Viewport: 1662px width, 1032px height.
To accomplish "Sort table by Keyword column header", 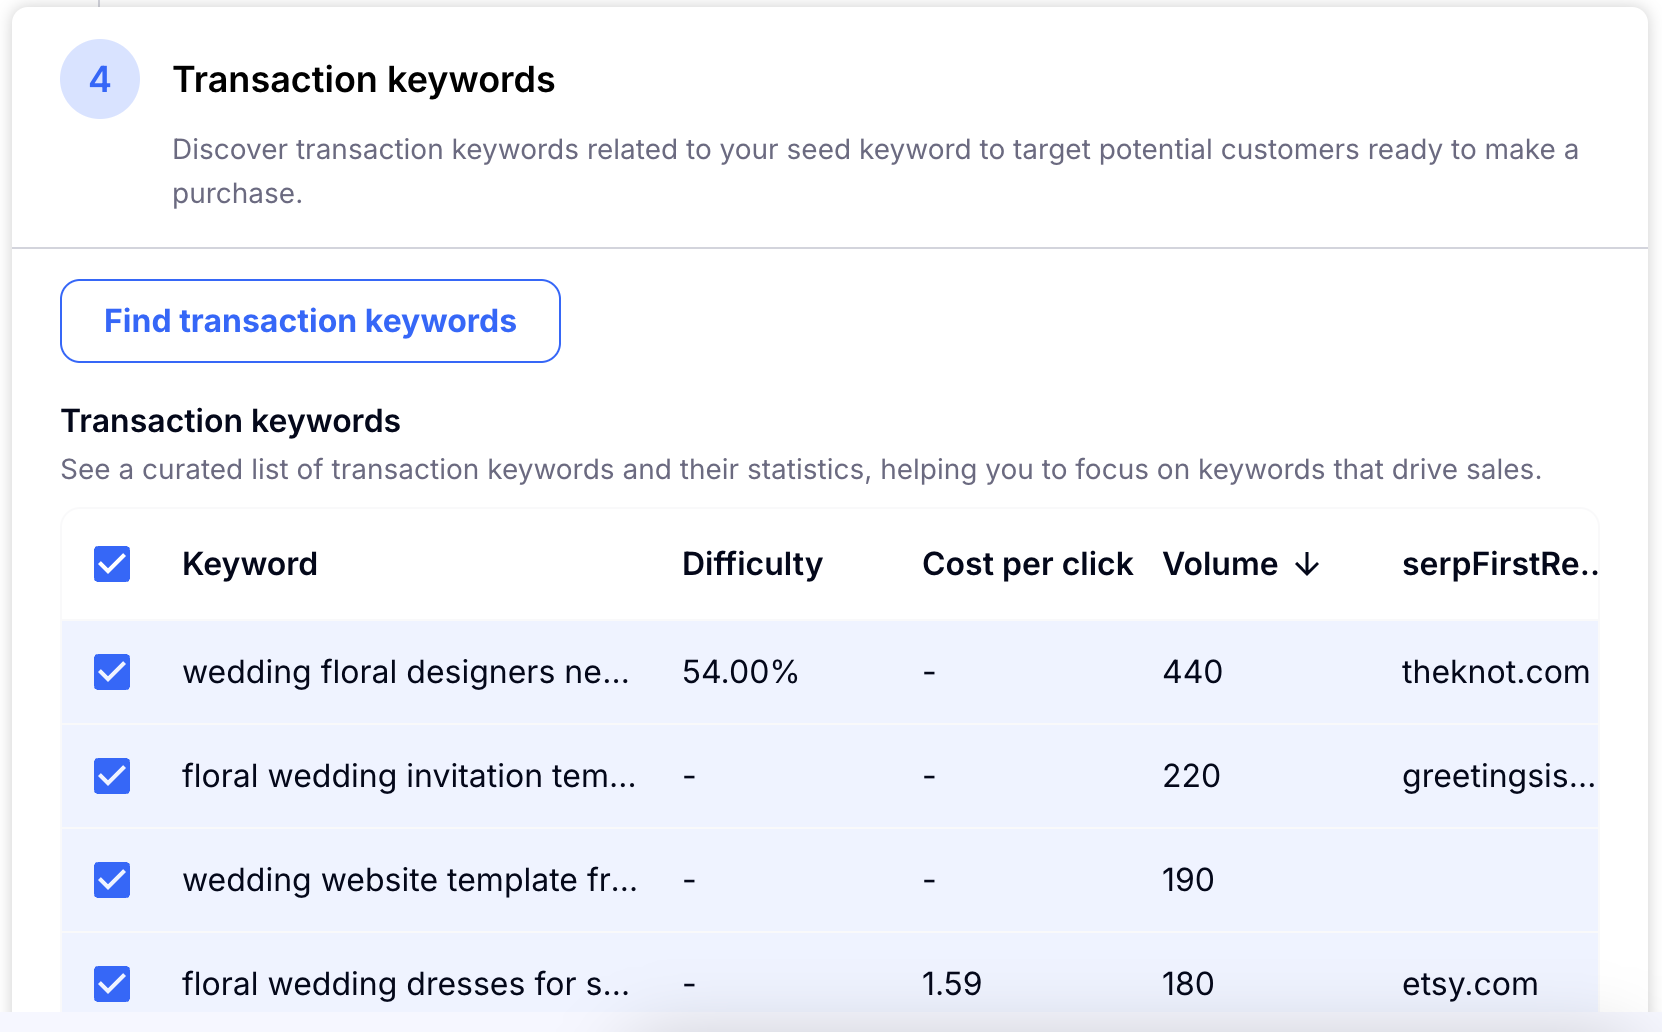I will [250, 564].
